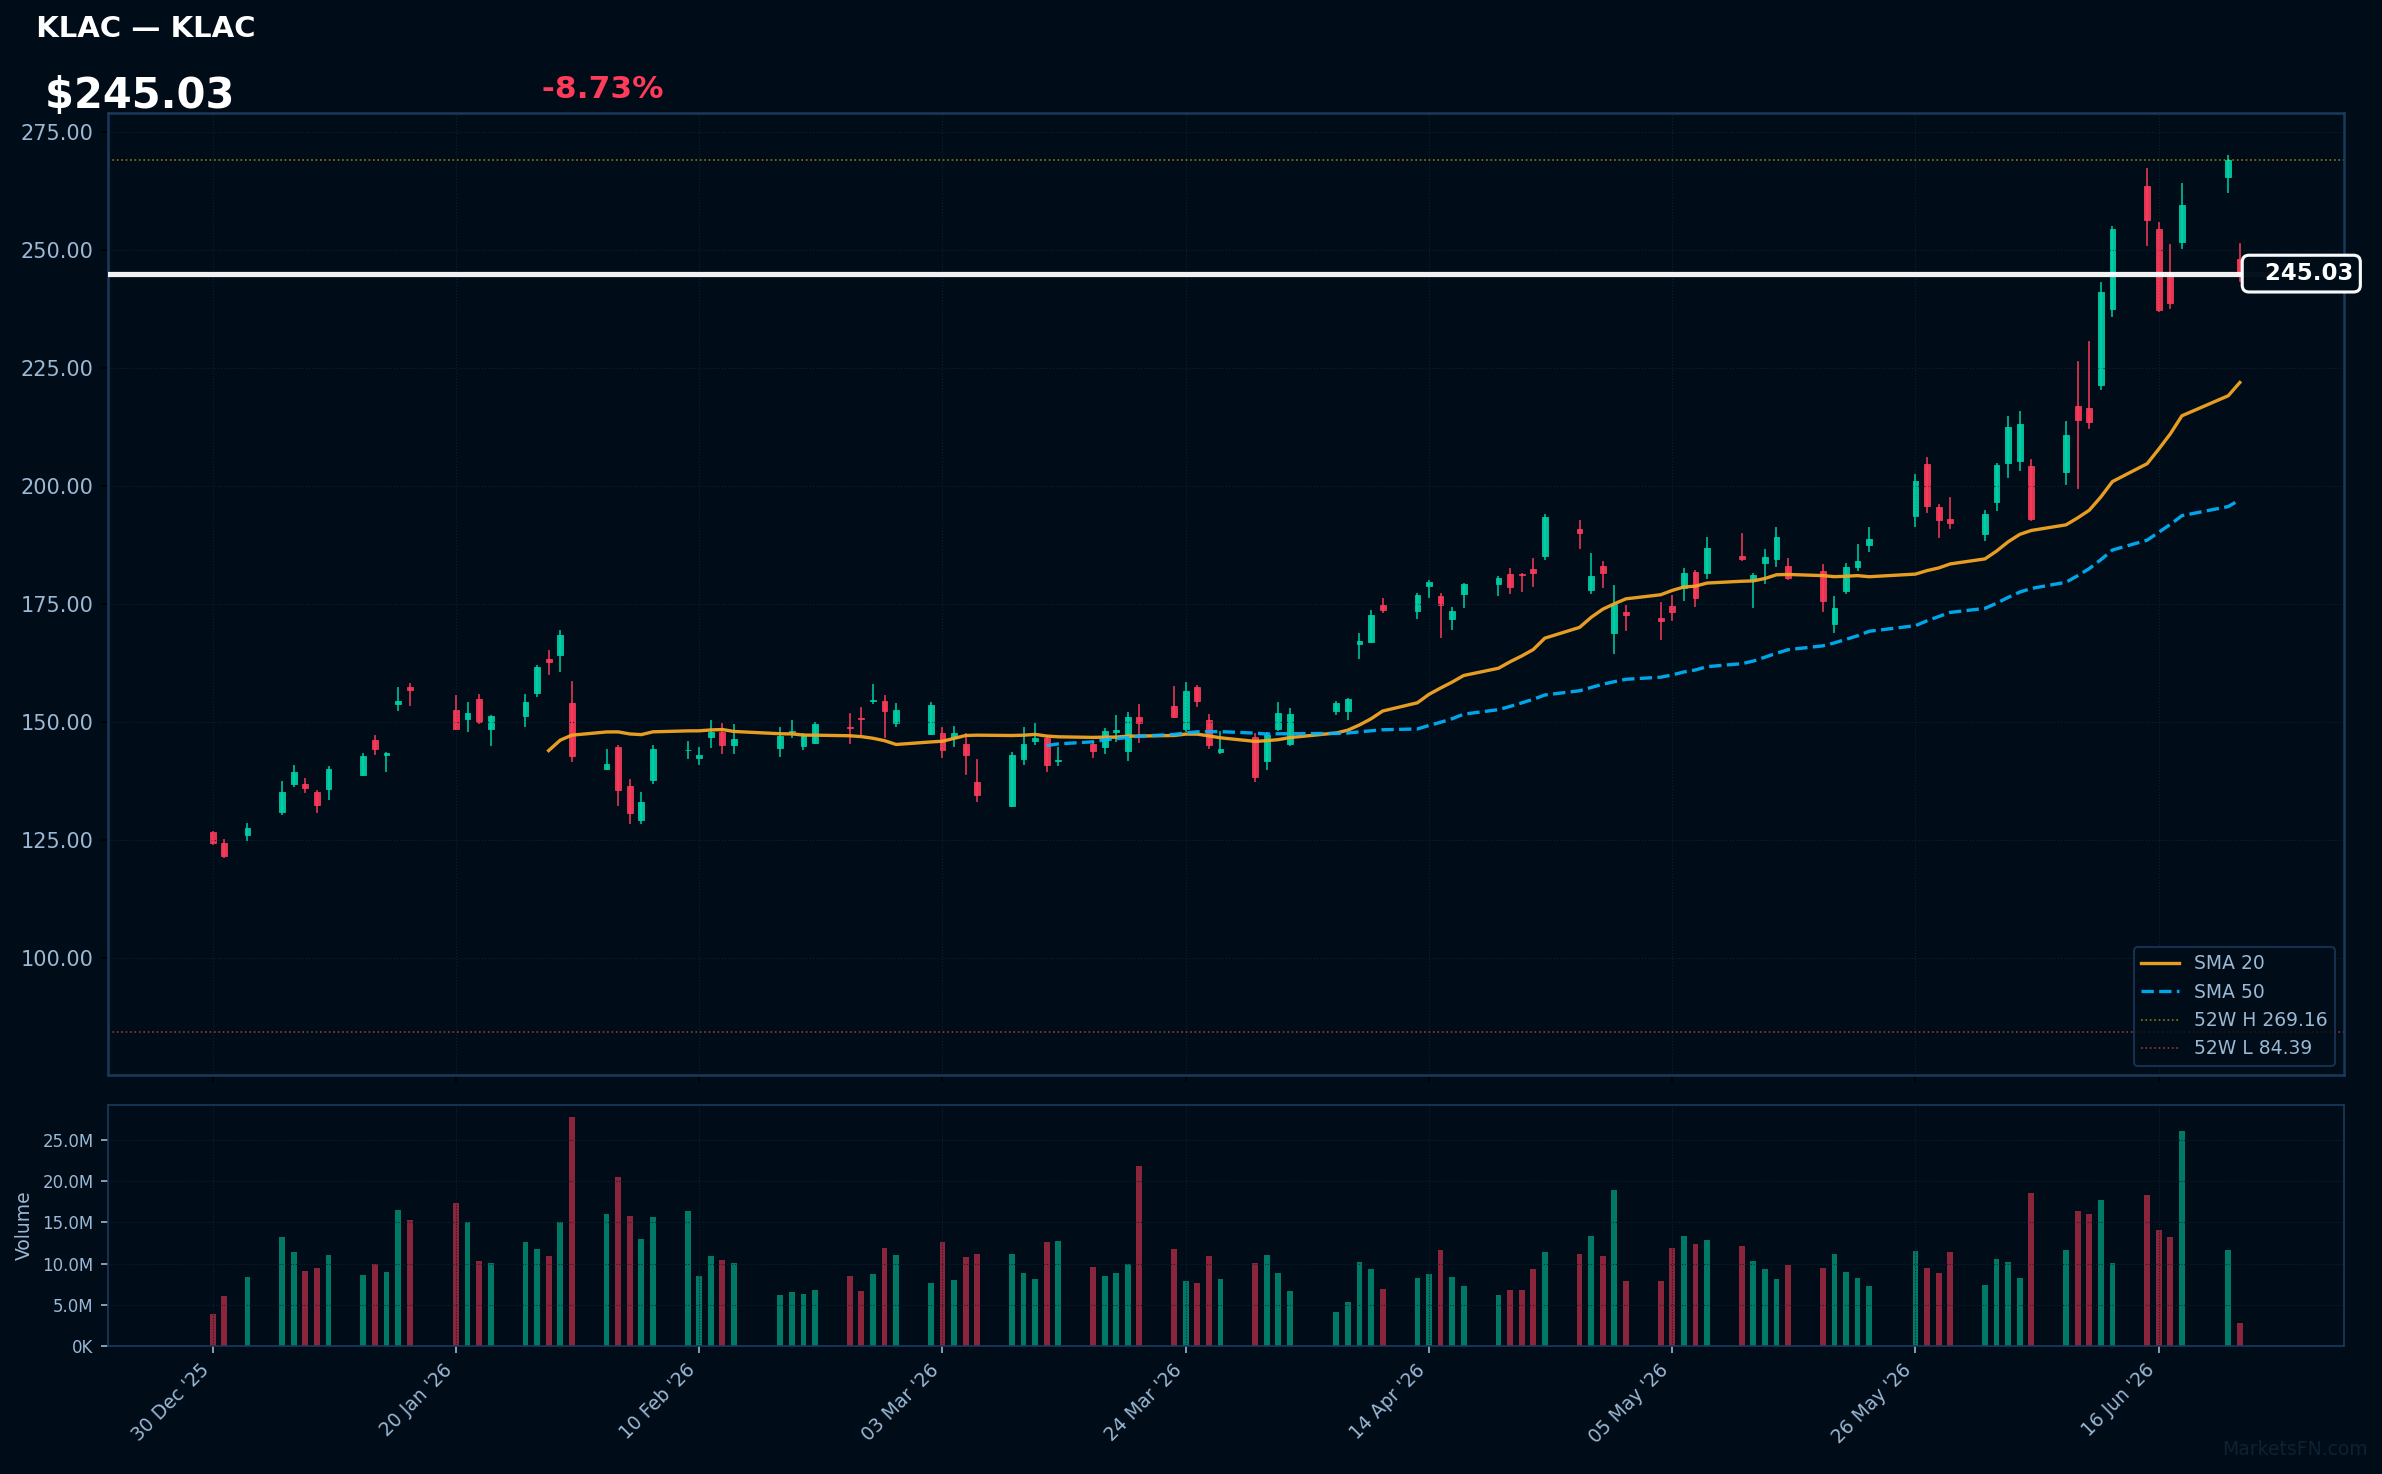This screenshot has height=1474, width=2382.
Task: Click the "250.00" price axis label
Action: coord(57,251)
